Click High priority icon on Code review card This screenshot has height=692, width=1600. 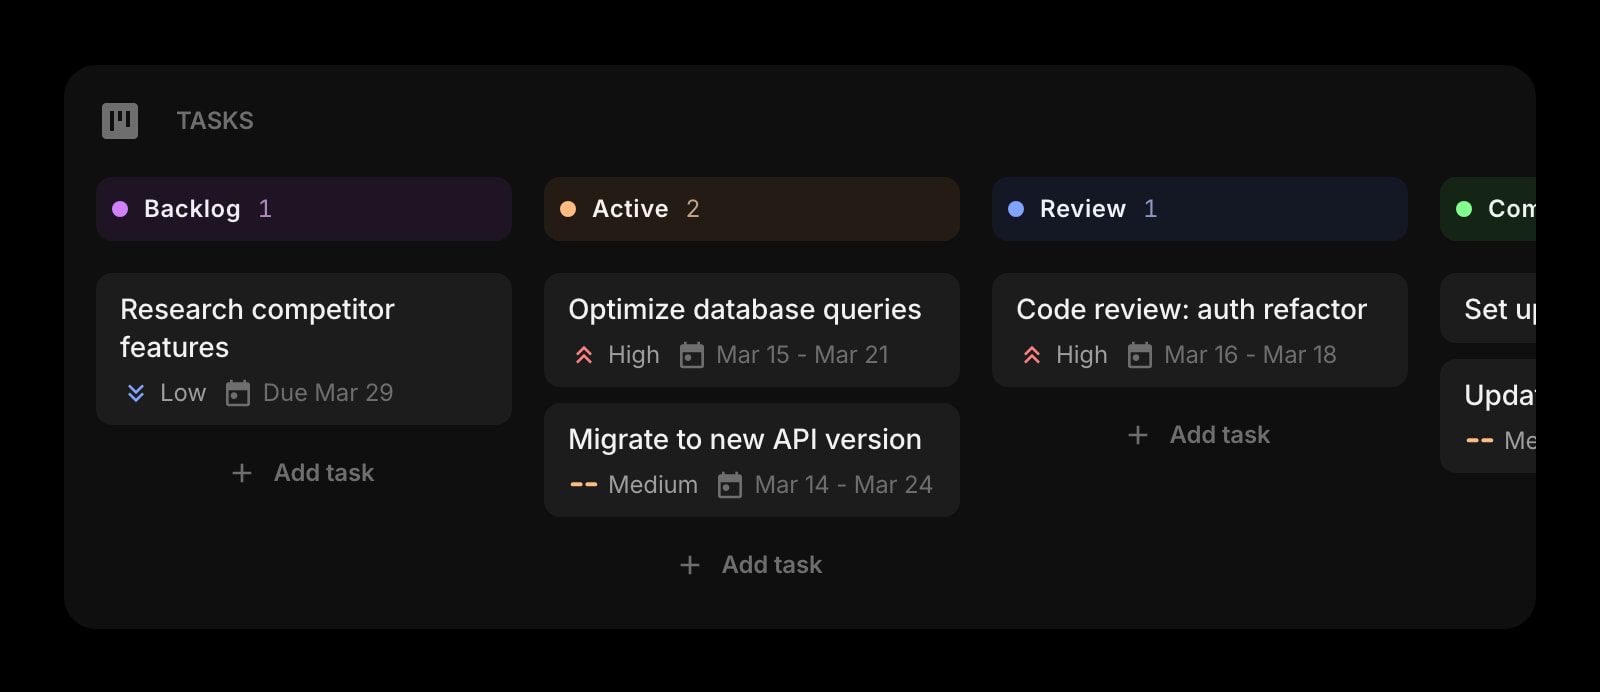(x=1032, y=355)
